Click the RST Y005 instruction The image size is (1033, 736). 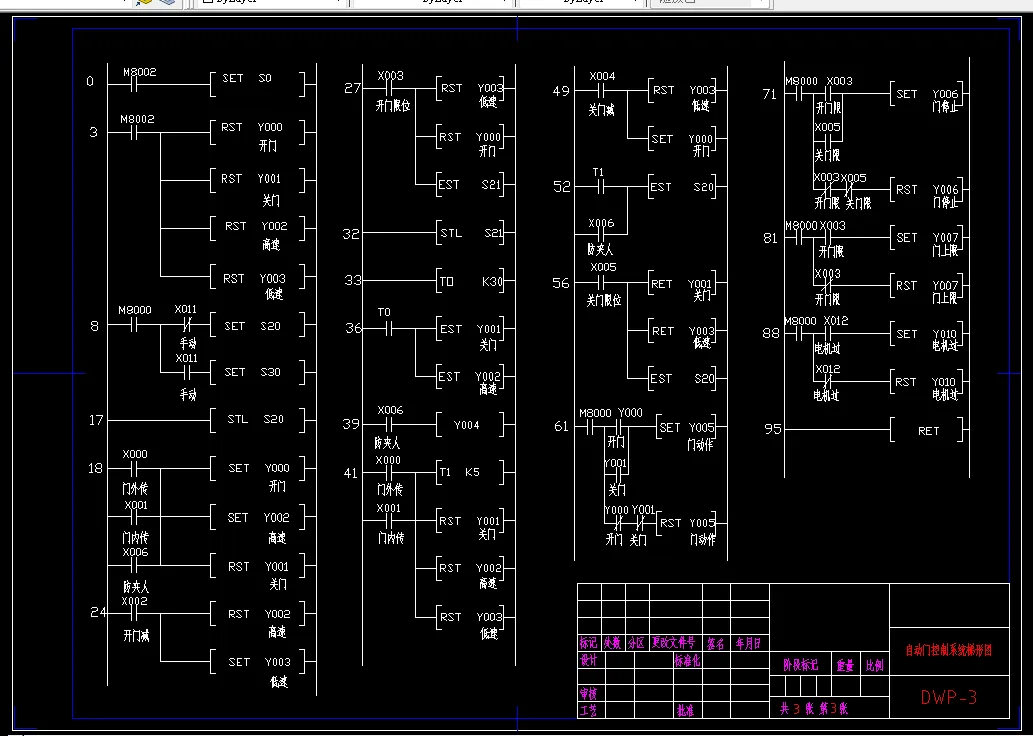[x=686, y=523]
